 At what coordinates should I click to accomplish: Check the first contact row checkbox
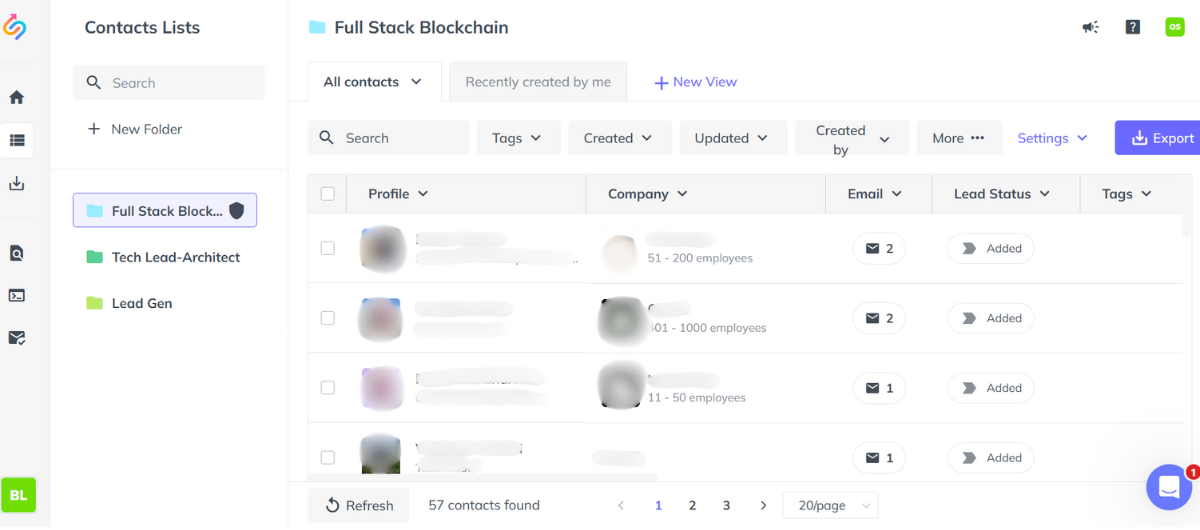[327, 248]
